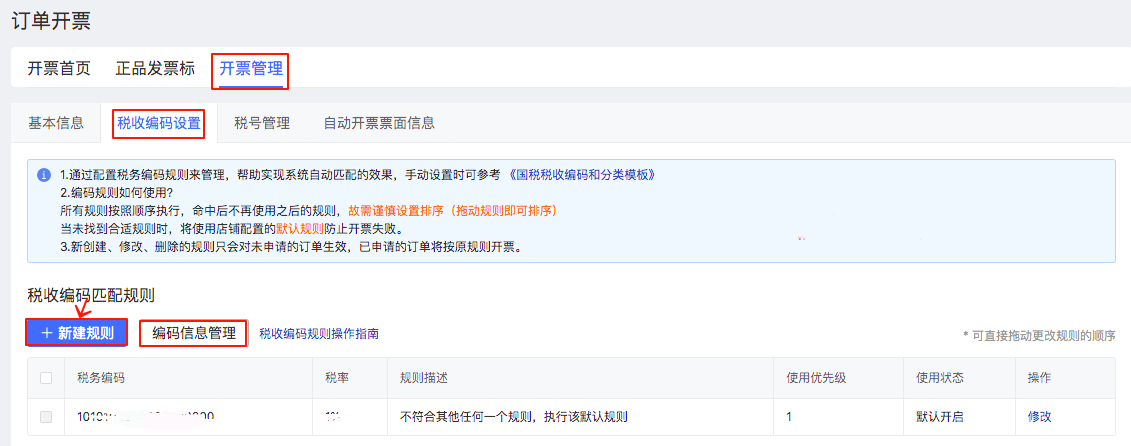
Task: Click the 税务编码 column header
Action: pyautogui.click(x=101, y=378)
